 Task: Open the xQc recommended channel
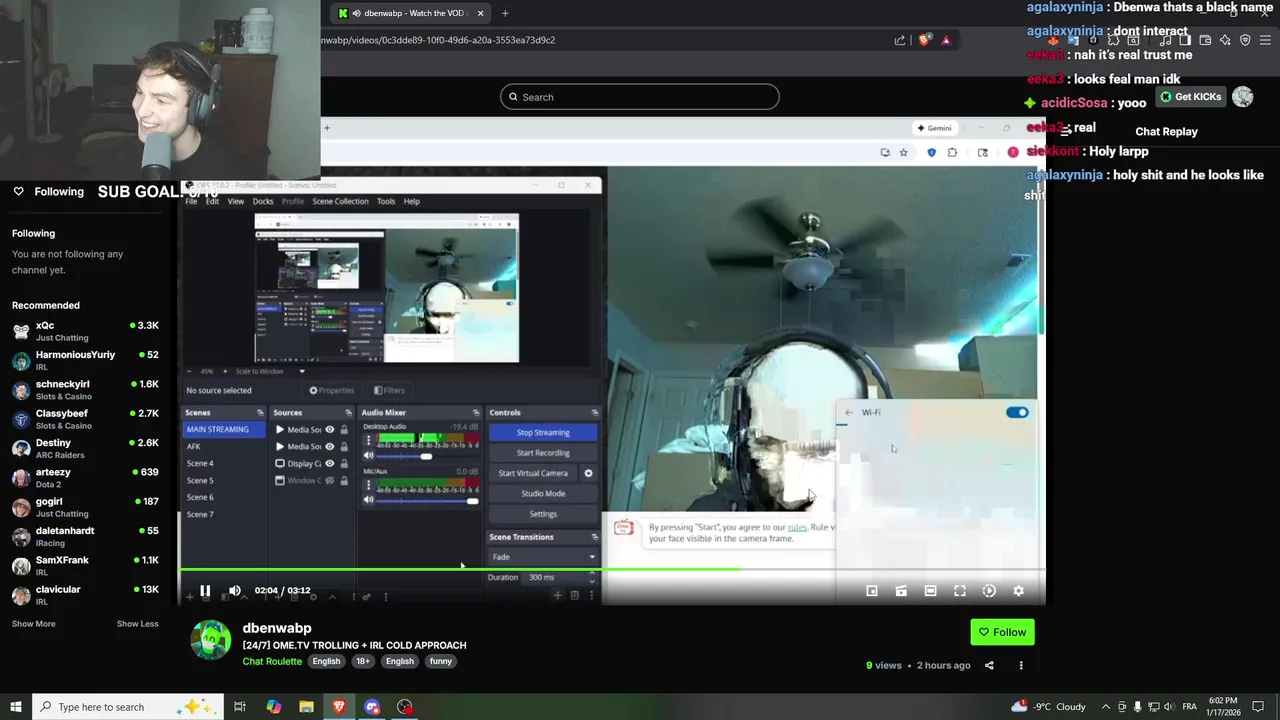coord(85,331)
